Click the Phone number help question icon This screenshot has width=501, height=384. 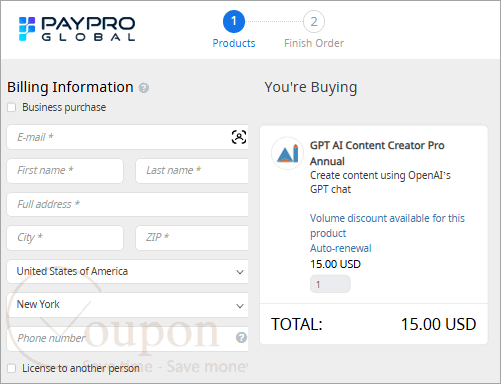point(241,338)
